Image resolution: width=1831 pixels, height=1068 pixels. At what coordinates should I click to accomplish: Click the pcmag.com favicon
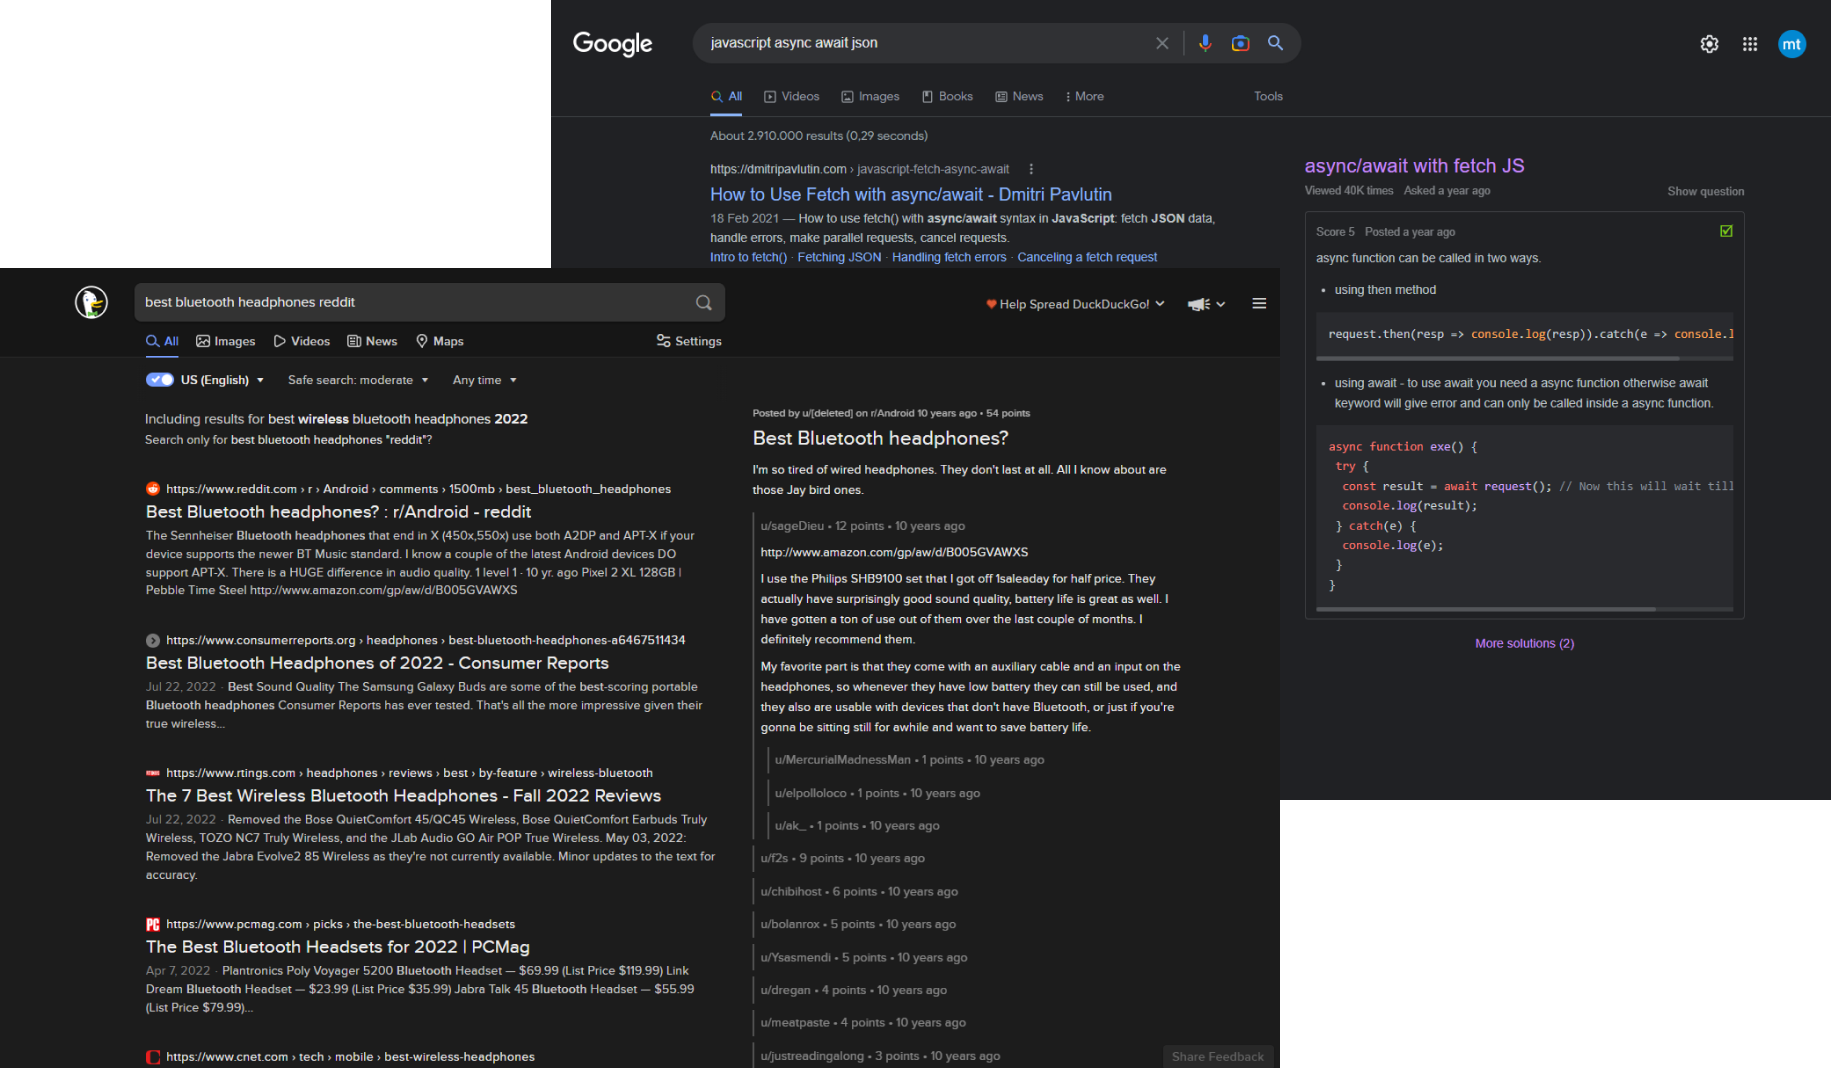point(153,924)
